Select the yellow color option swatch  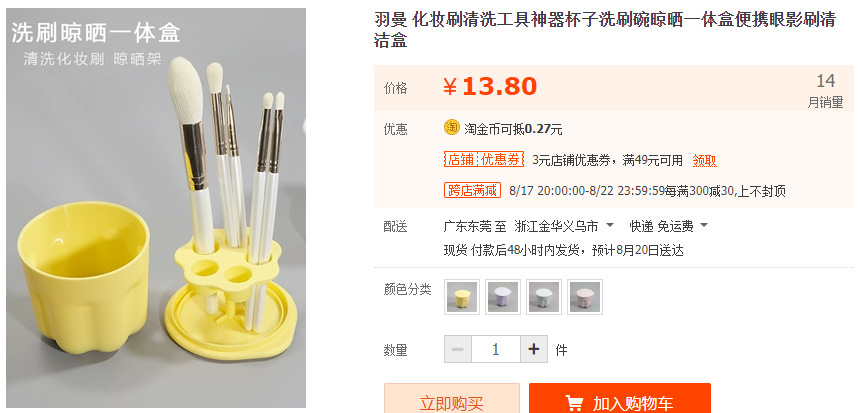(462, 297)
